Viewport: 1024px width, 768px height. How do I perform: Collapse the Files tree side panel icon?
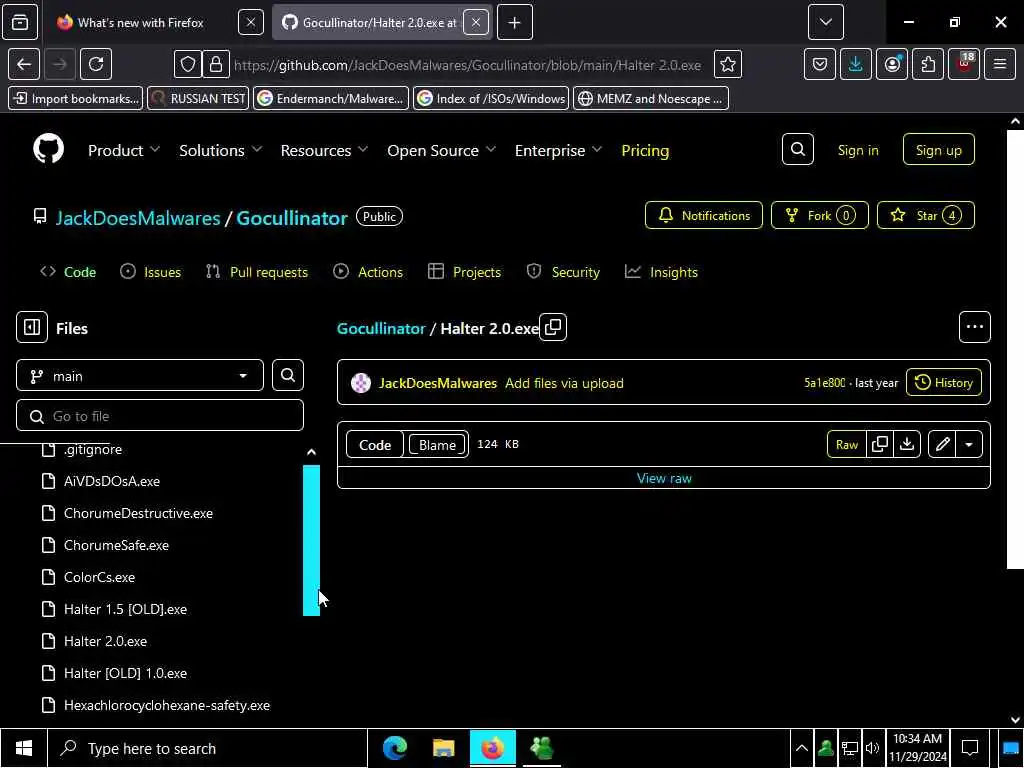coord(32,327)
